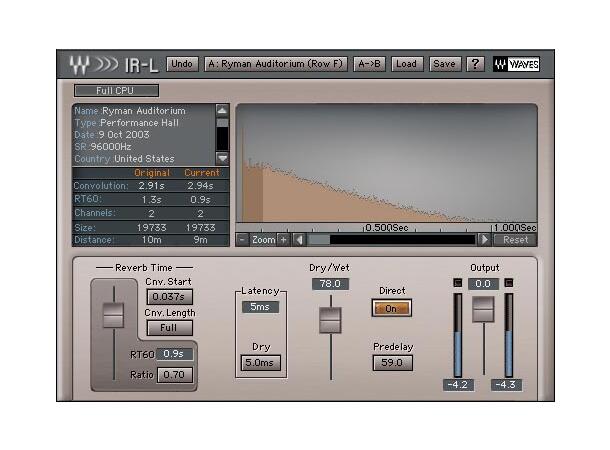Click the Latency 5ms display
The height and width of the screenshot is (450, 610).
click(x=260, y=307)
